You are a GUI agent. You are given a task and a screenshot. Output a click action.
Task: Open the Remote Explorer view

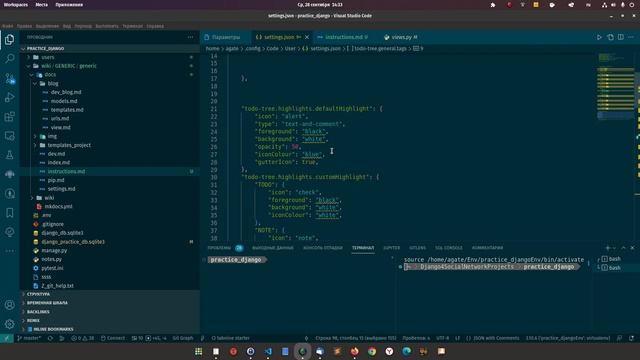(9, 136)
